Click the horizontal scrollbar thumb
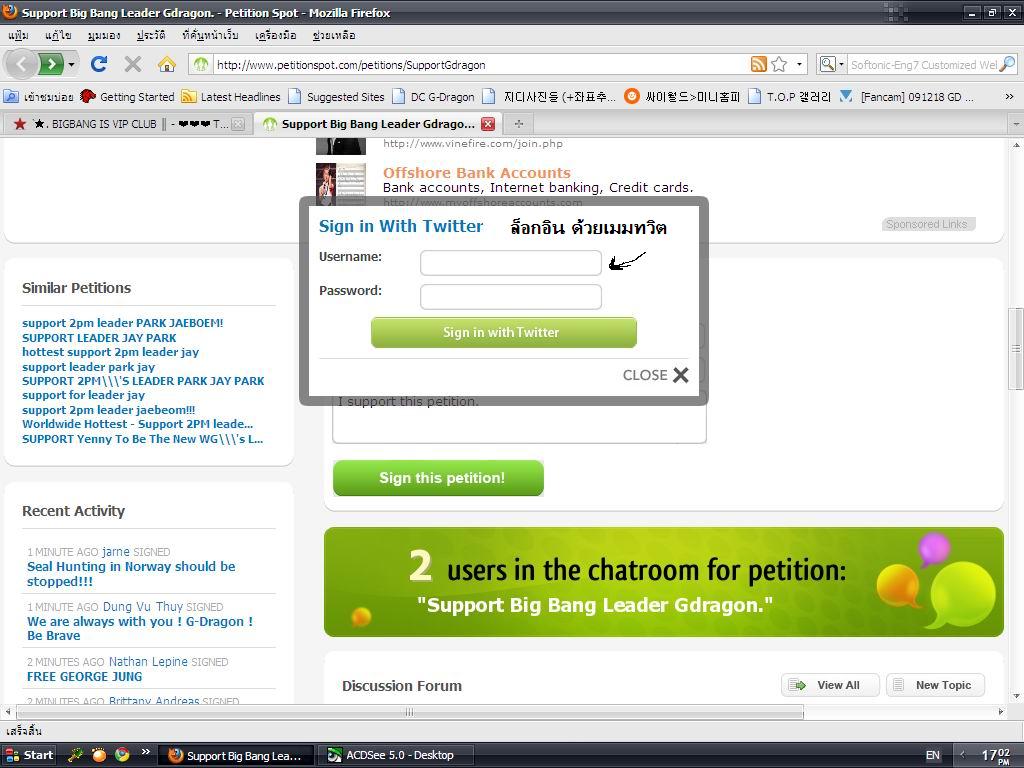The height and width of the screenshot is (768, 1024). (409, 712)
